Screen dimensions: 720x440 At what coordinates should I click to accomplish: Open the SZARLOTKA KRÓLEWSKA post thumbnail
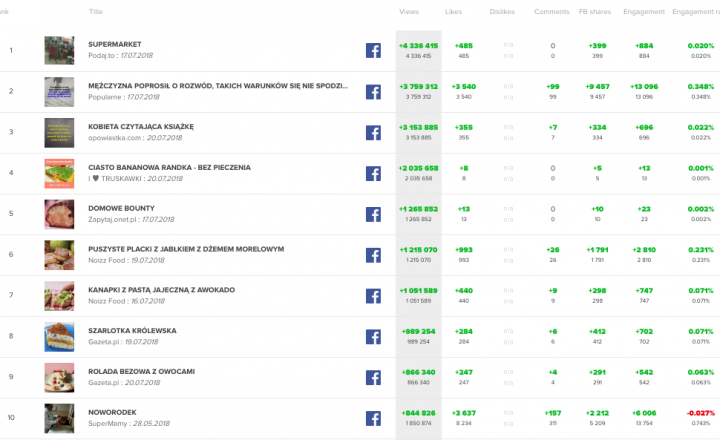(x=60, y=336)
